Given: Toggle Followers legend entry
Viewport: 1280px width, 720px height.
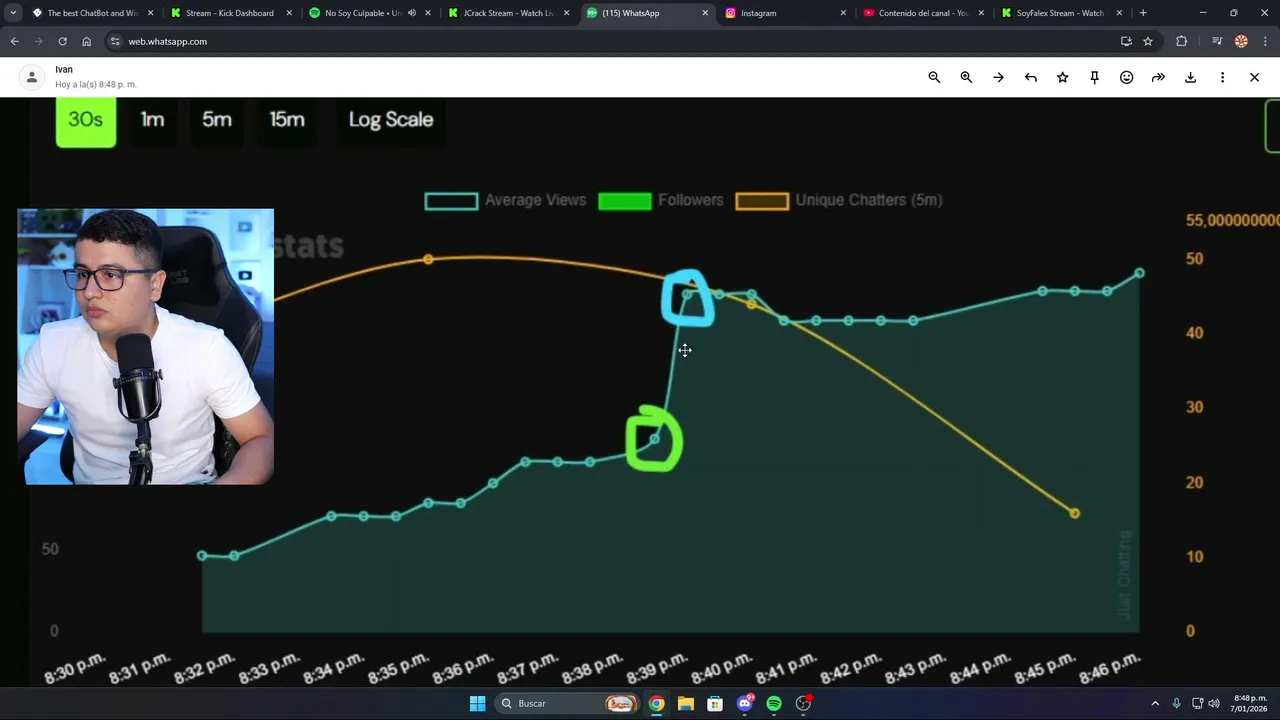Looking at the screenshot, I should tap(660, 200).
